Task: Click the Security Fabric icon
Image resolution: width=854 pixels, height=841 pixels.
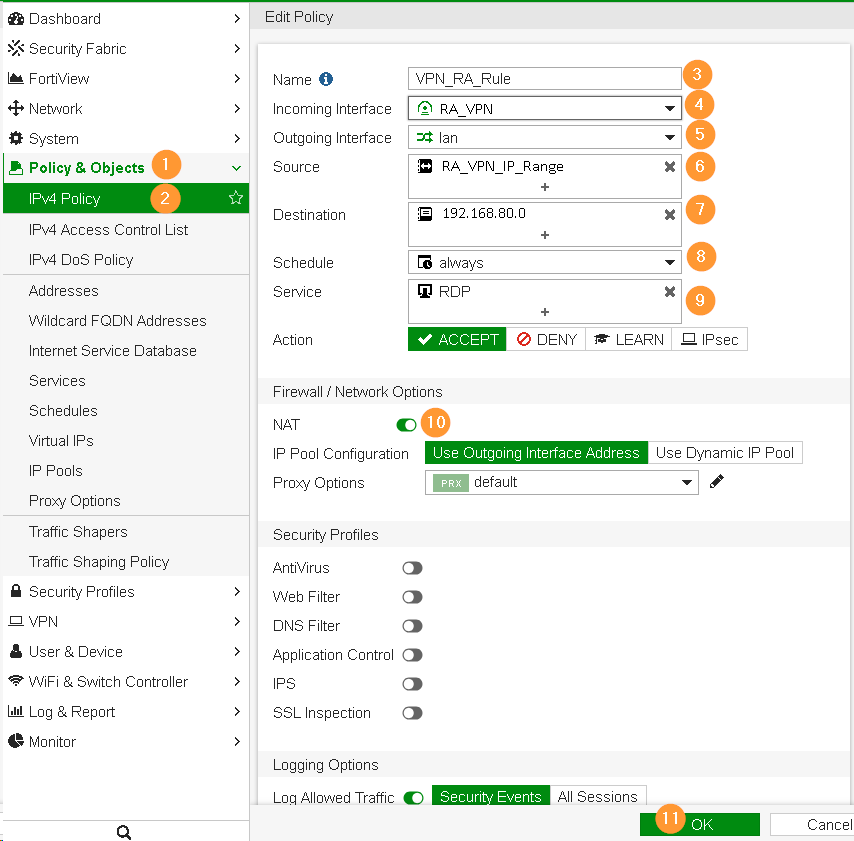Action: tap(16, 48)
